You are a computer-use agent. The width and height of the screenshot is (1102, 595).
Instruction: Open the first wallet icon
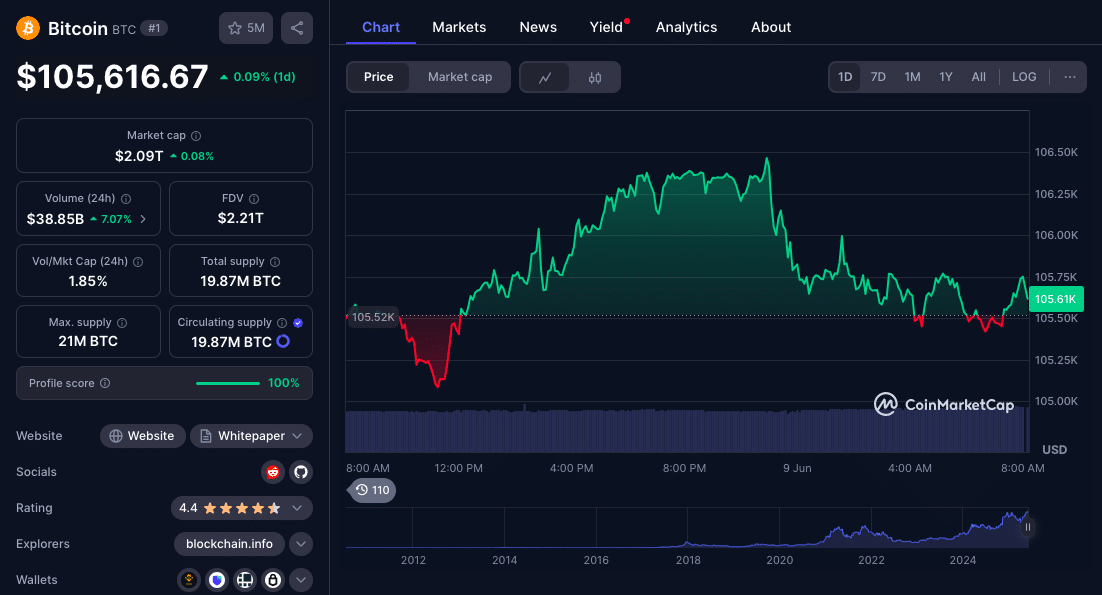coord(188,580)
